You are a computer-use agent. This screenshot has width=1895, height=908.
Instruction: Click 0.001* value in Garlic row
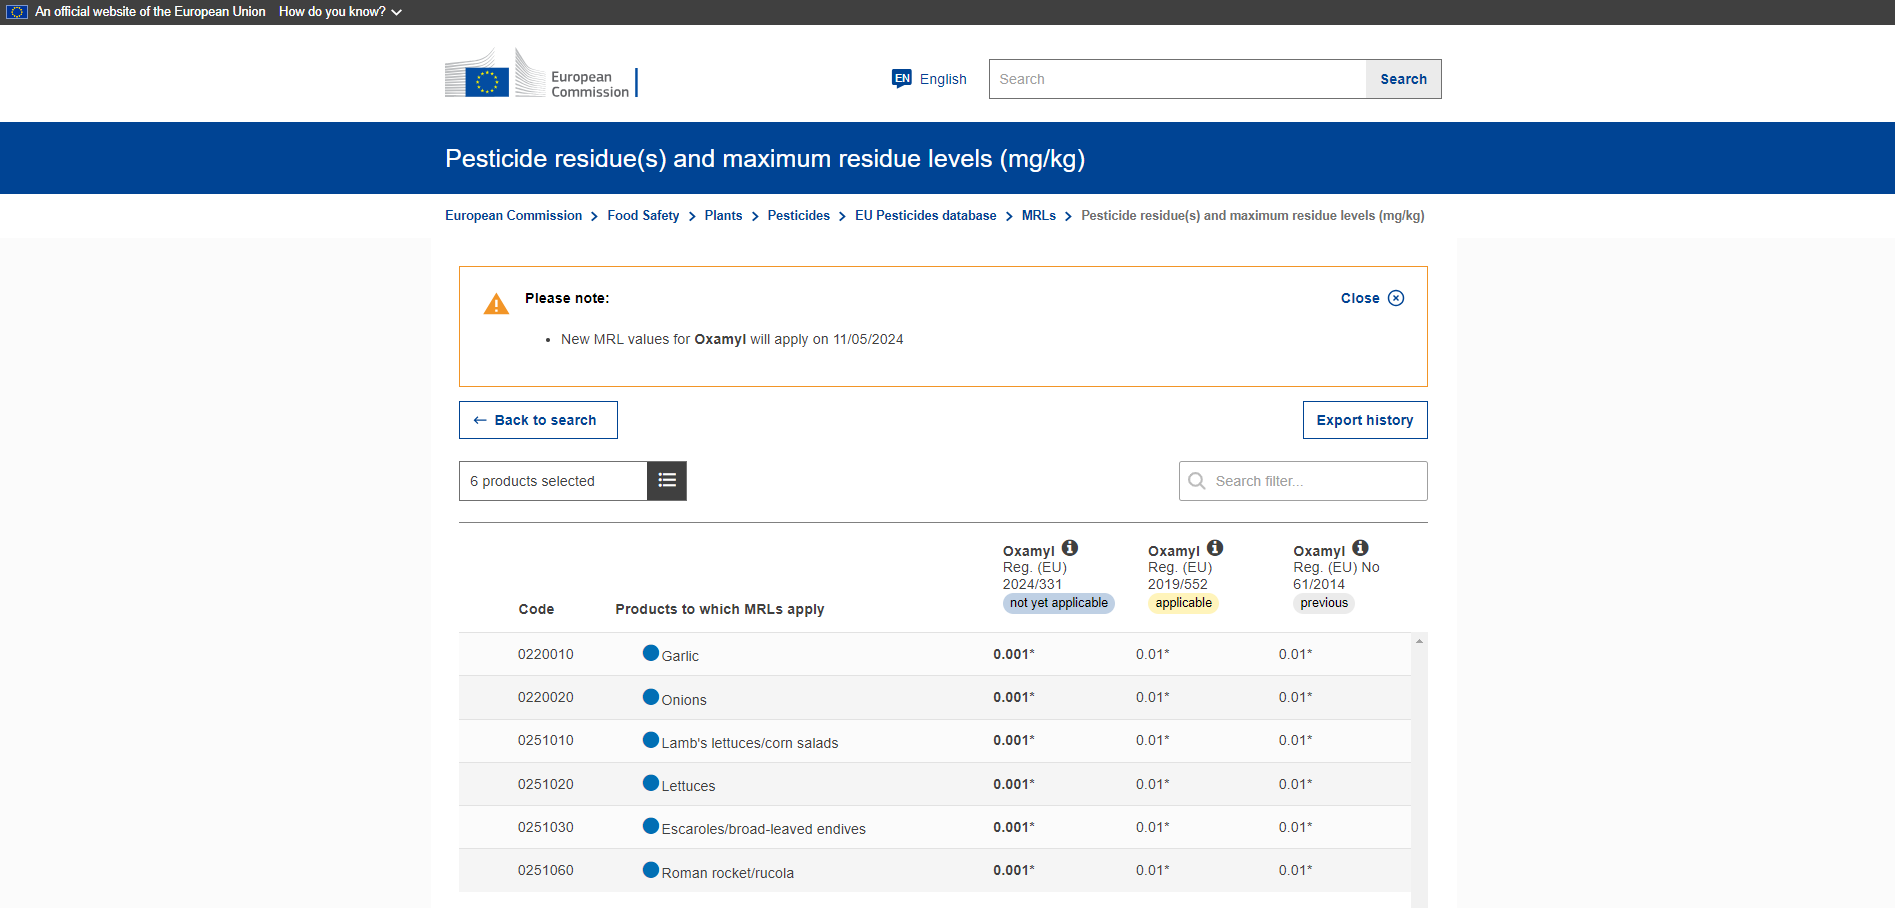[x=1014, y=654]
